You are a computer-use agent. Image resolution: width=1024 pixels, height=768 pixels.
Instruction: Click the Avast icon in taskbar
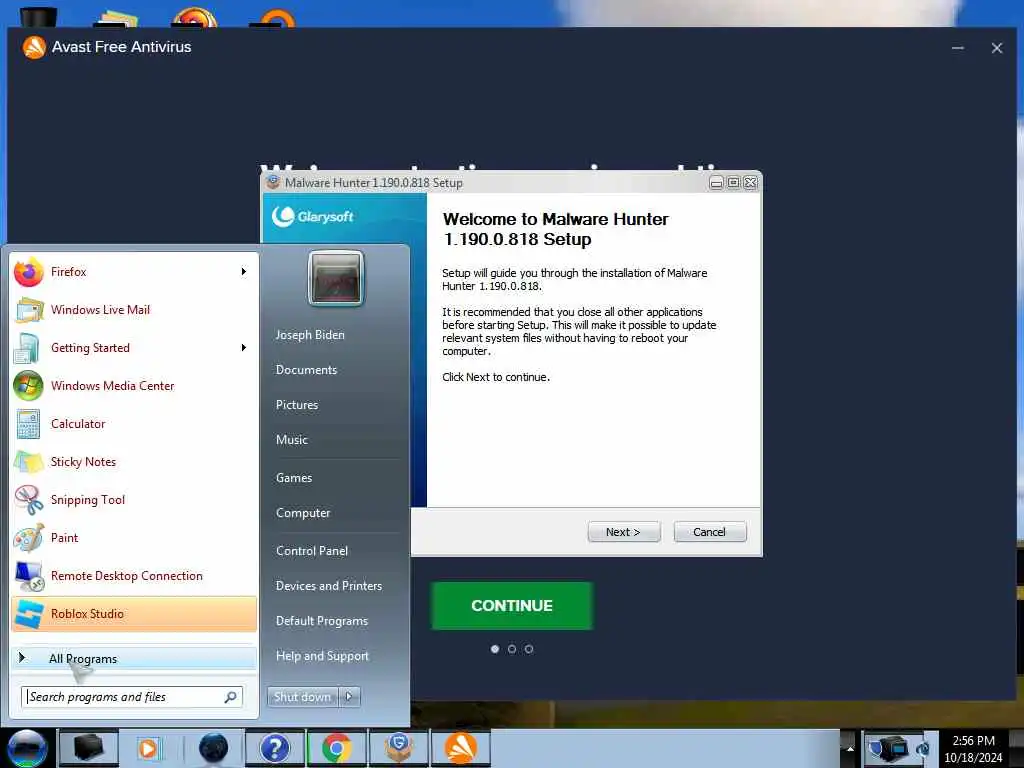[x=460, y=748]
